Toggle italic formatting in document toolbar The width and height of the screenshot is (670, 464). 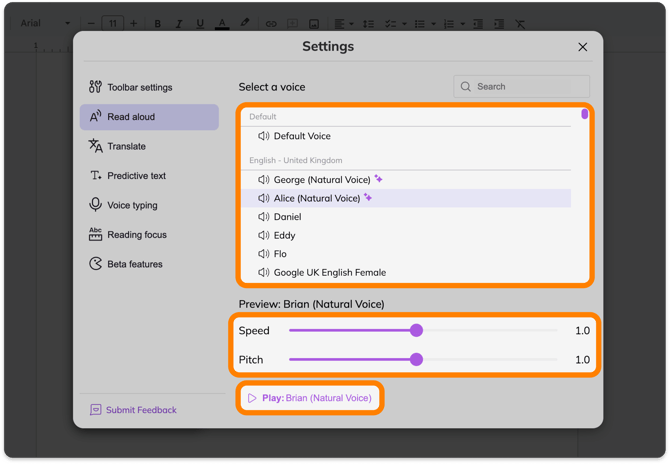tap(179, 23)
